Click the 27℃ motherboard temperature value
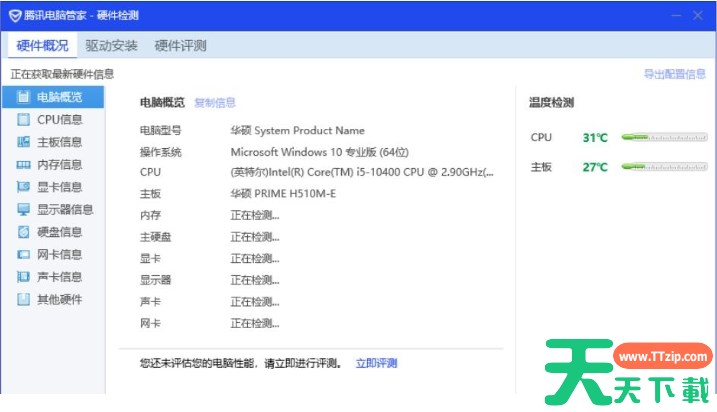This screenshot has width=717, height=412. pos(595,167)
